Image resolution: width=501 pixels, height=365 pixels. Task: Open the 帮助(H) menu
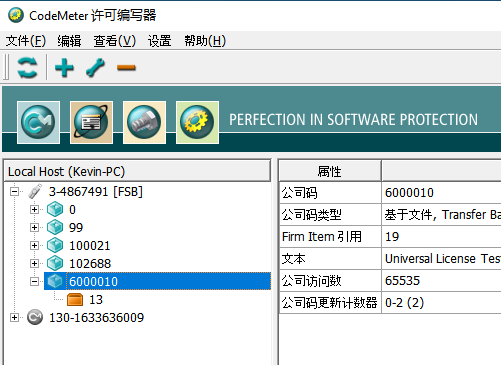pyautogui.click(x=205, y=41)
